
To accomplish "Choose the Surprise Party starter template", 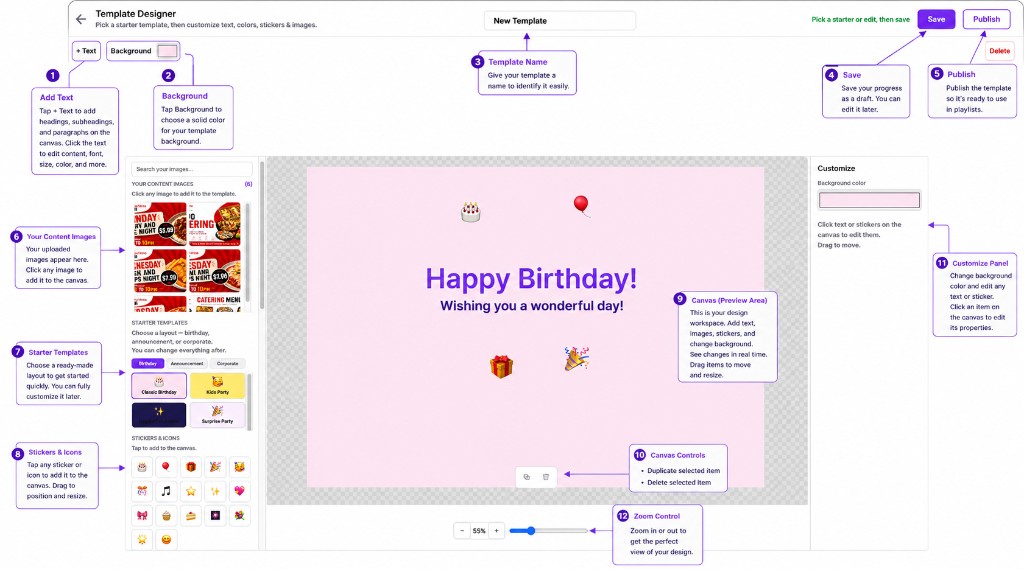I will [x=217, y=415].
